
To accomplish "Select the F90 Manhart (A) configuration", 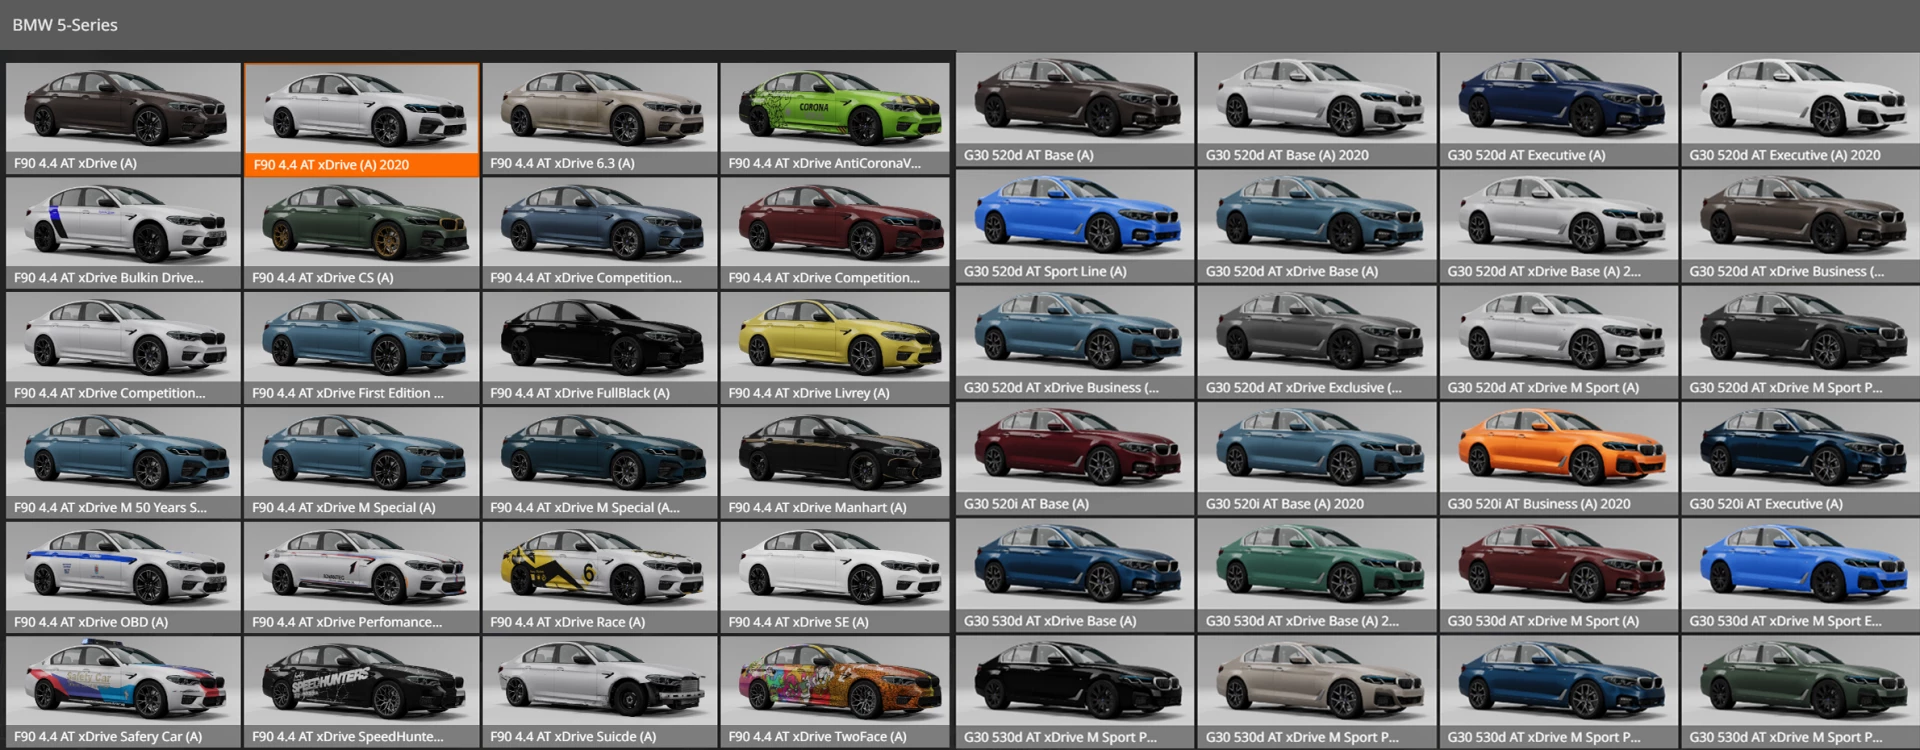I will 835,463.
